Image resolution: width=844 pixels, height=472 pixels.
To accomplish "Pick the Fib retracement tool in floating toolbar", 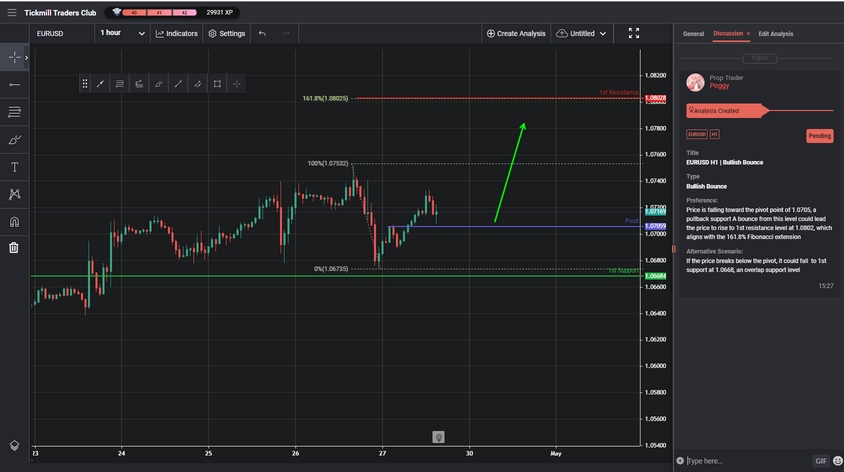I will point(119,84).
